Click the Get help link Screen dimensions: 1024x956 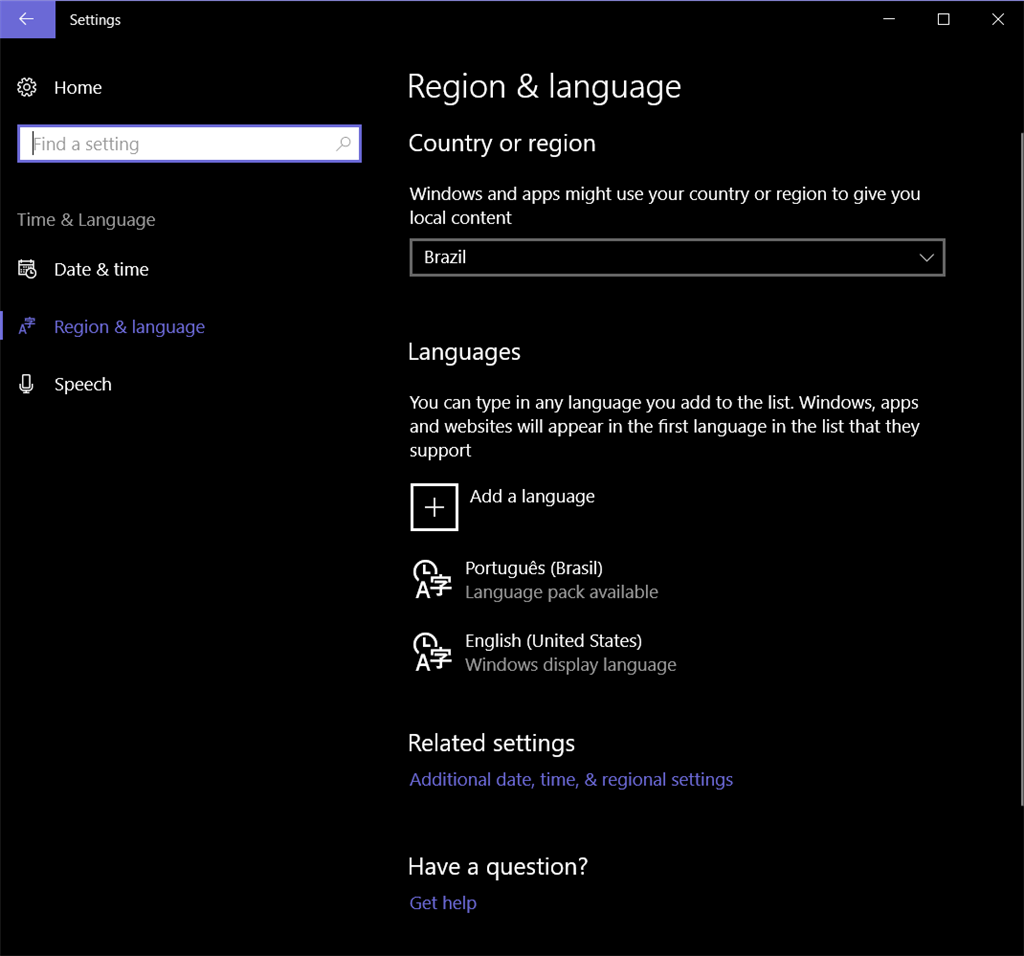[x=443, y=902]
